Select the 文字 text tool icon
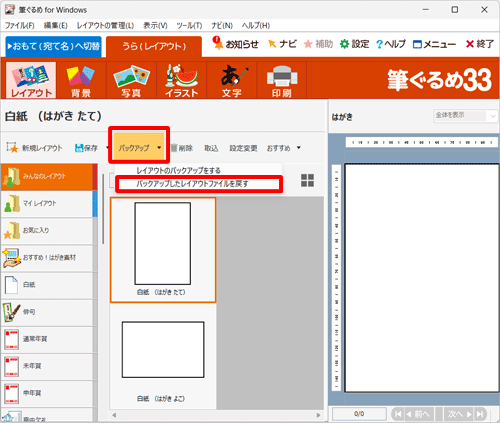This screenshot has height=423, width=500. point(232,81)
